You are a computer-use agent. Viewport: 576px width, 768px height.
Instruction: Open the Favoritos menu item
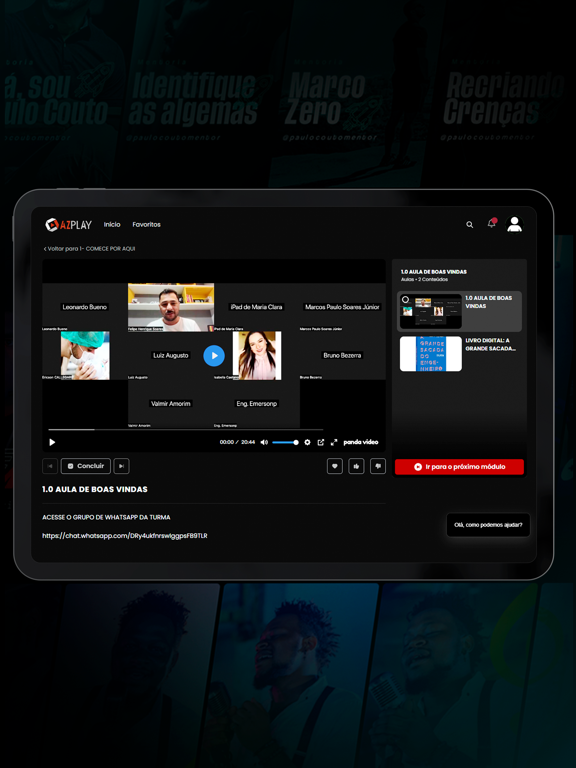[x=146, y=224]
